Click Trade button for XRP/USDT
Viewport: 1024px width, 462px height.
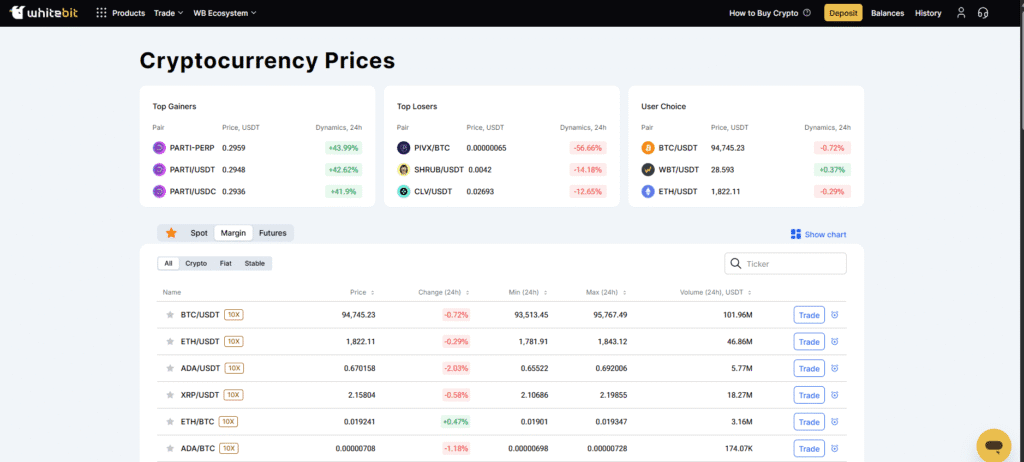(809, 395)
